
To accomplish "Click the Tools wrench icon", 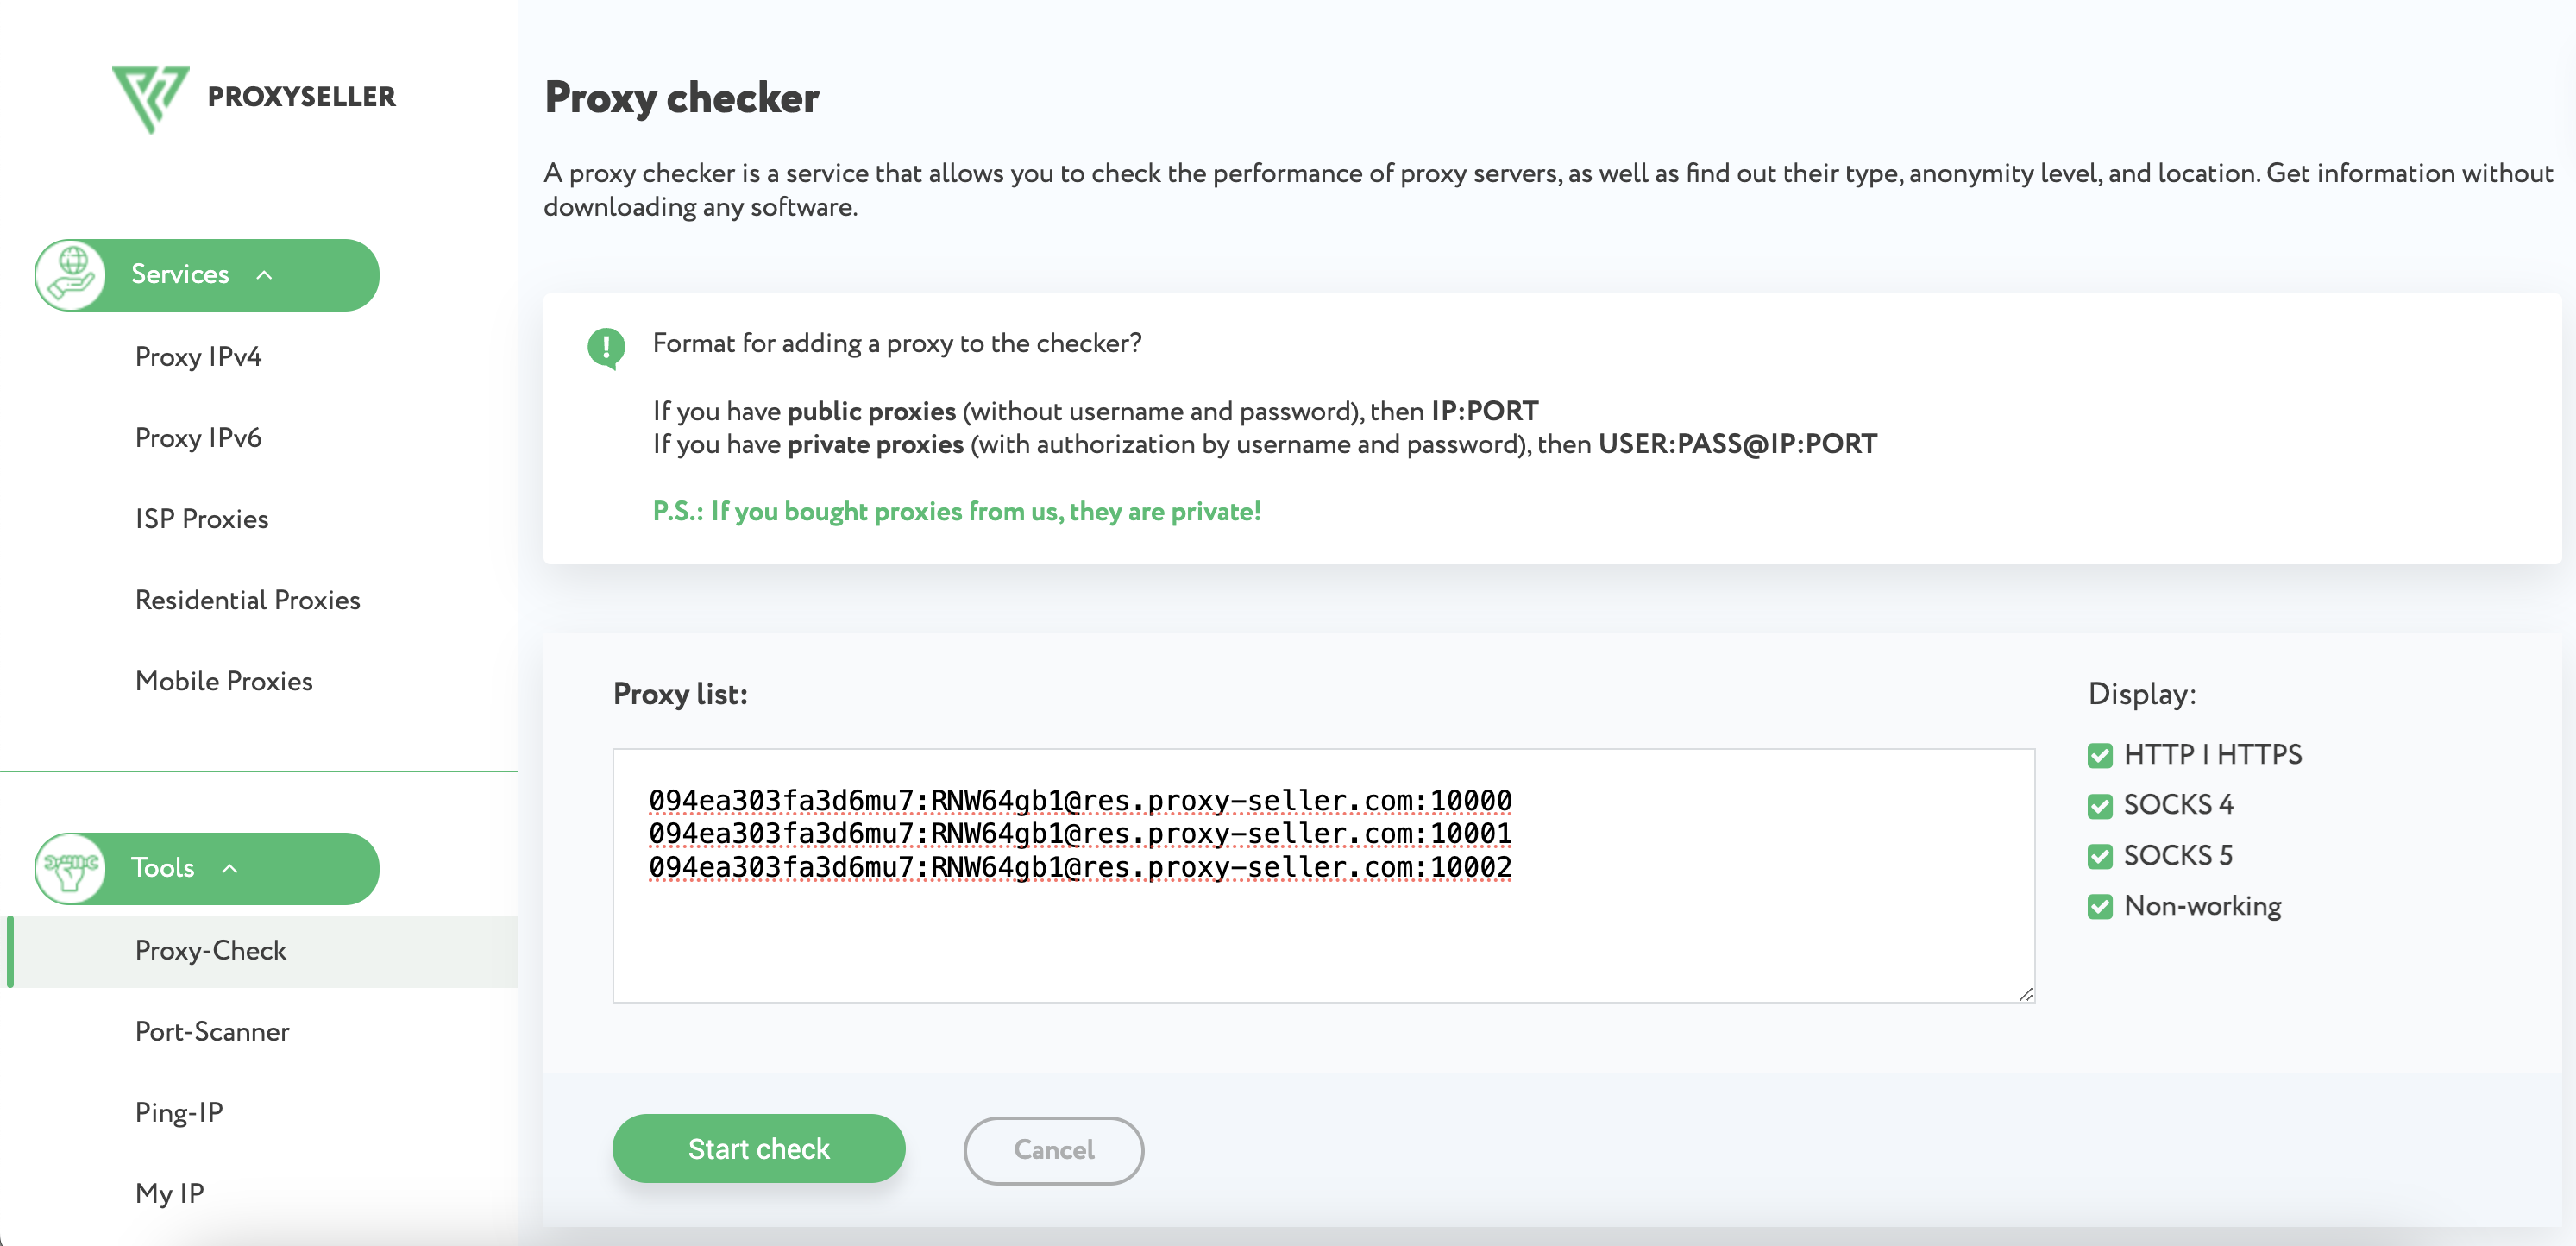I will click(x=71, y=868).
